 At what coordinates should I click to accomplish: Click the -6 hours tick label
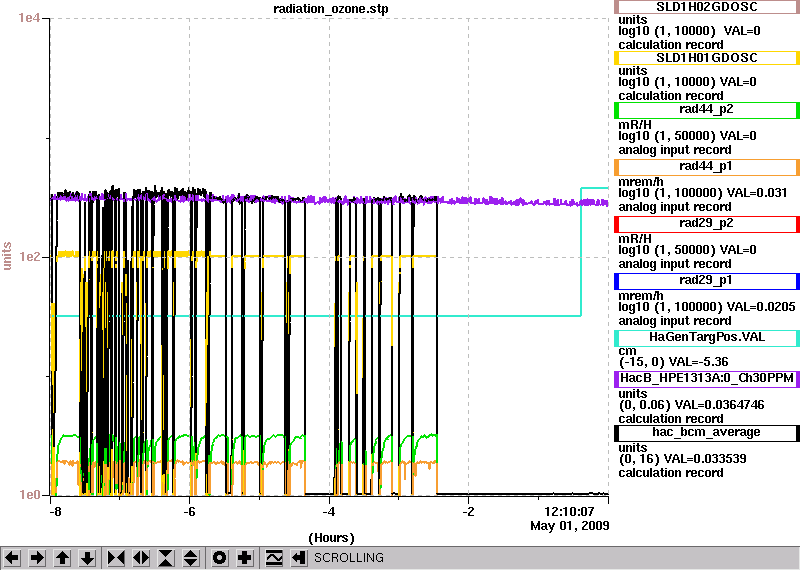pos(189,511)
